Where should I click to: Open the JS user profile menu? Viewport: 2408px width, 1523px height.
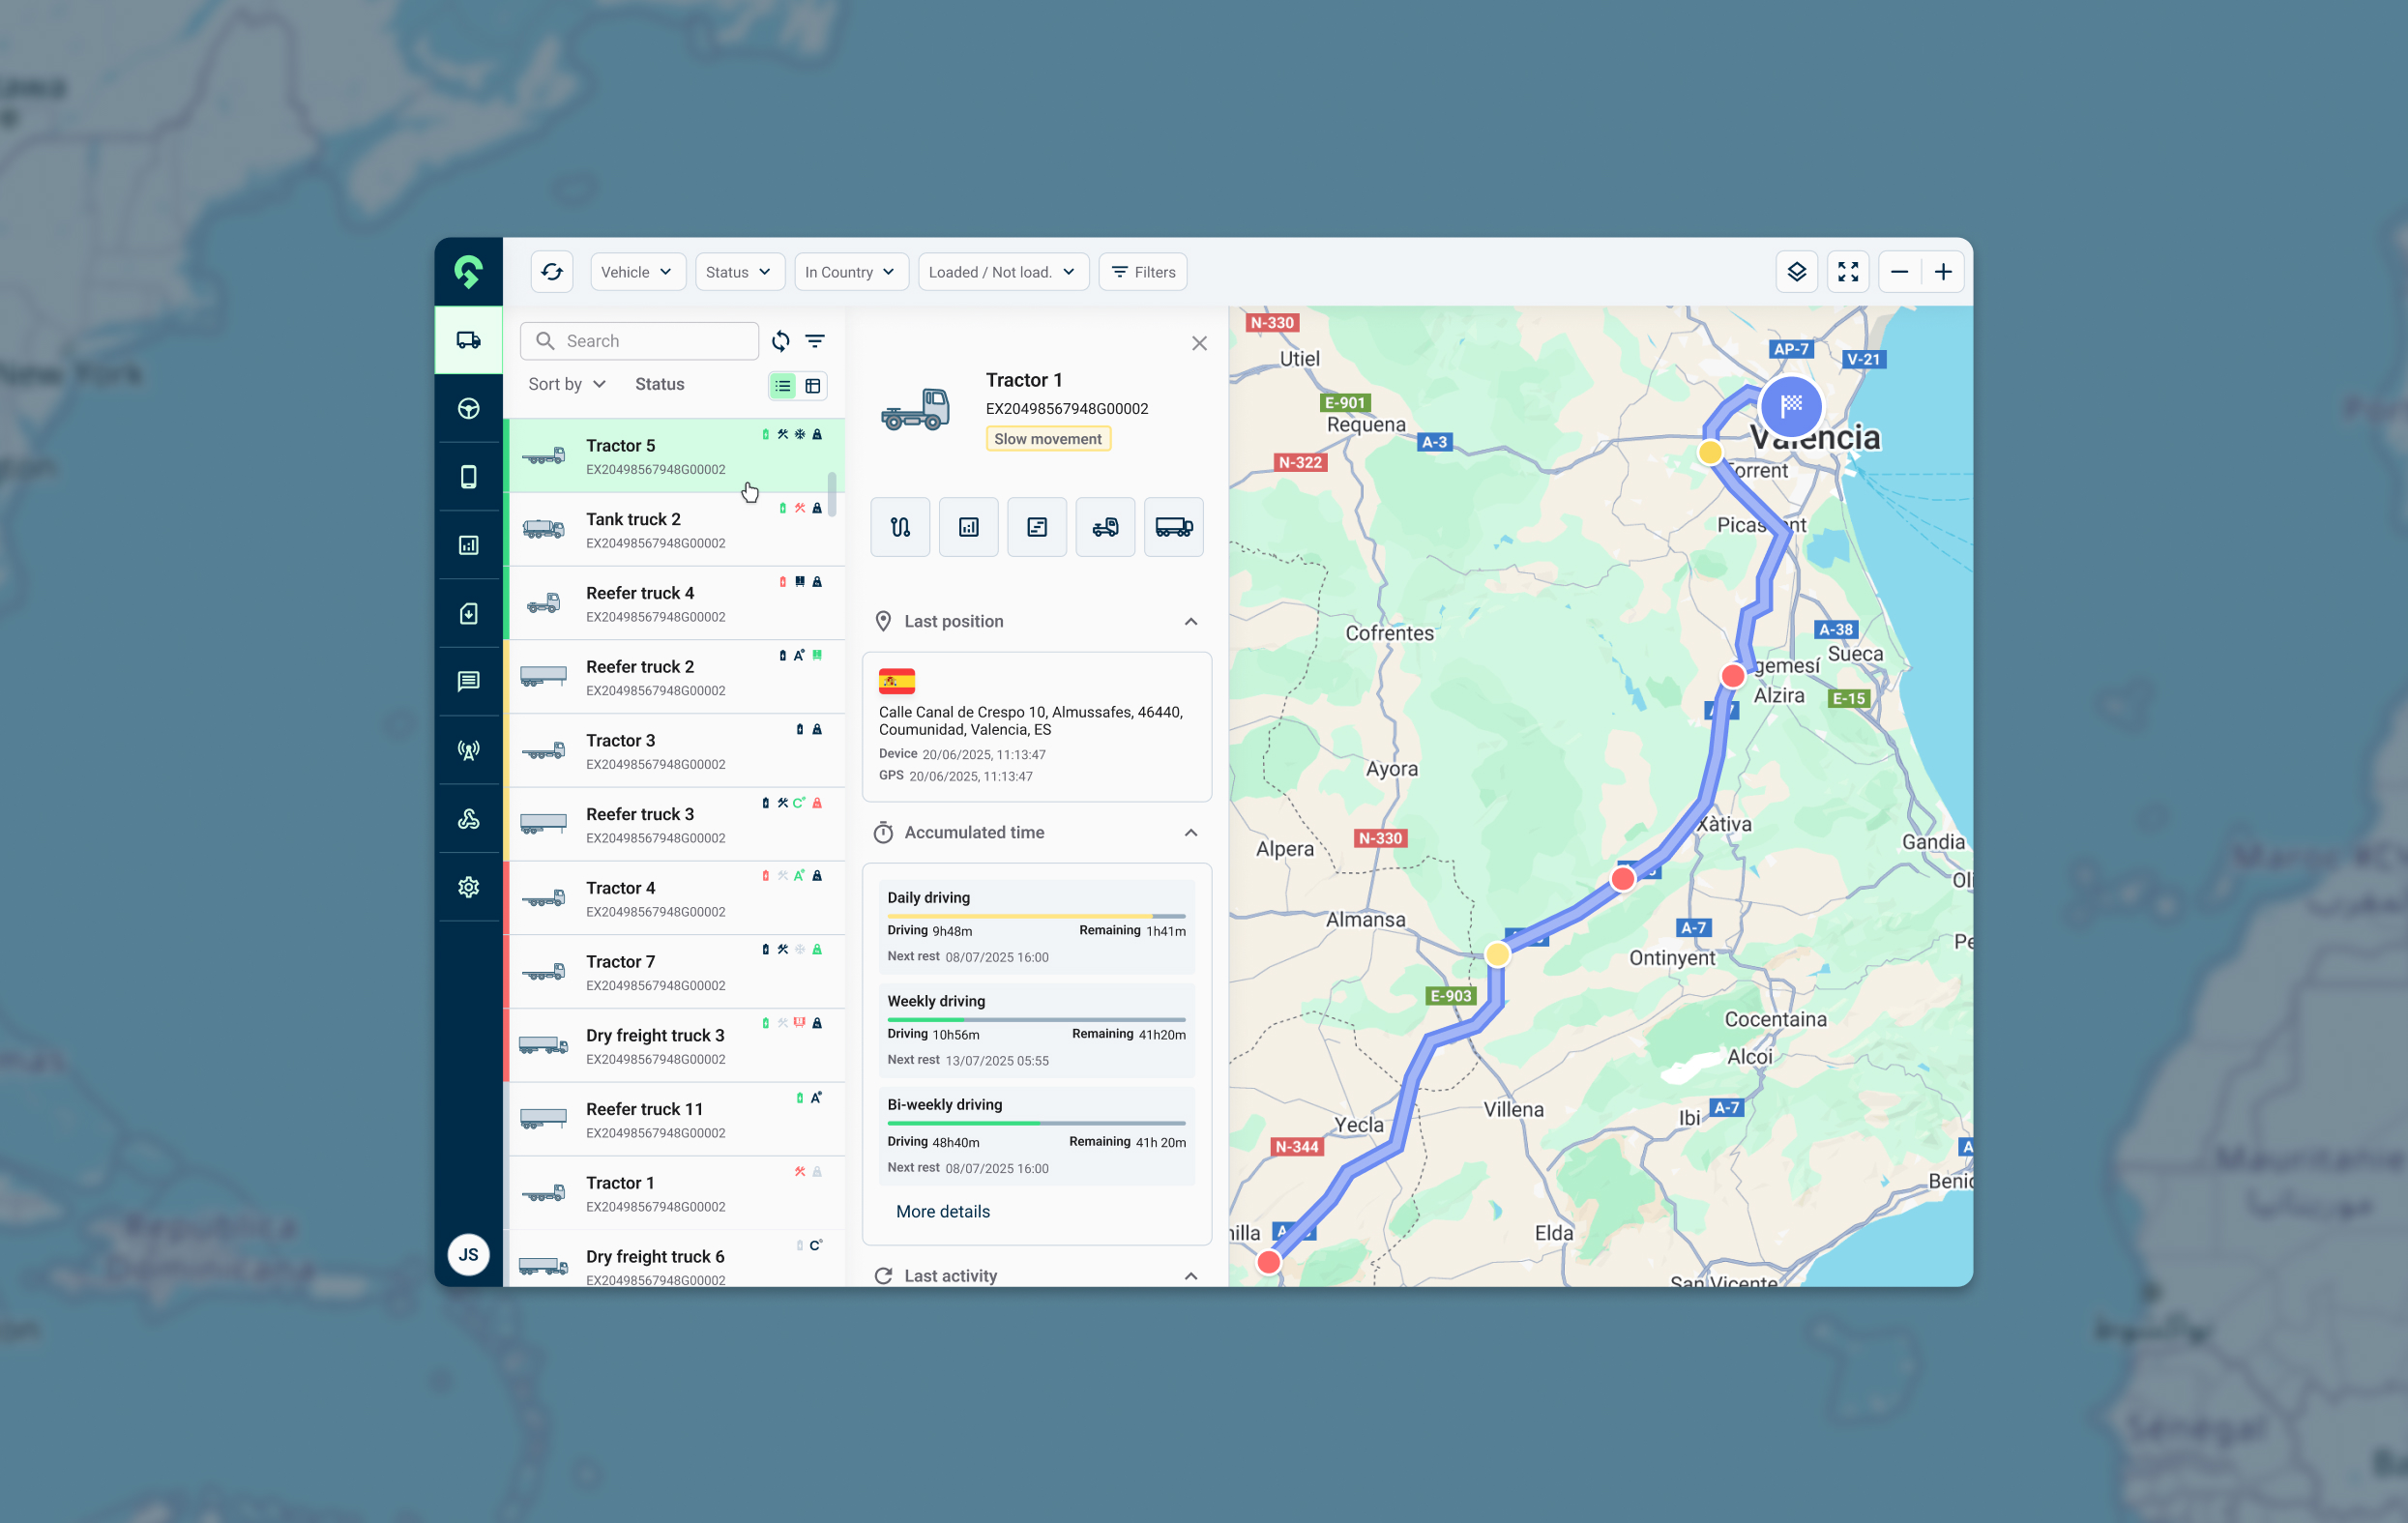[468, 1254]
